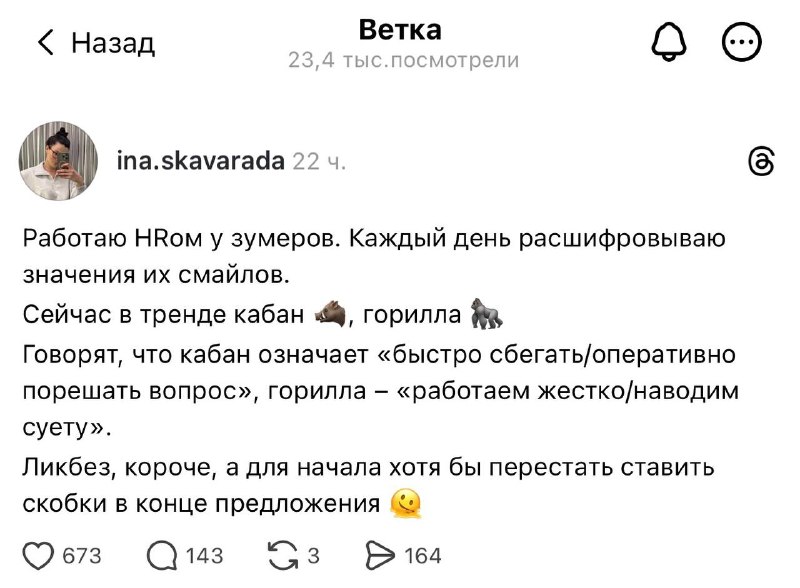Image resolution: width=800 pixels, height=588 pixels.
Task: Repost using the circular arrows icon
Action: pyautogui.click(x=284, y=555)
